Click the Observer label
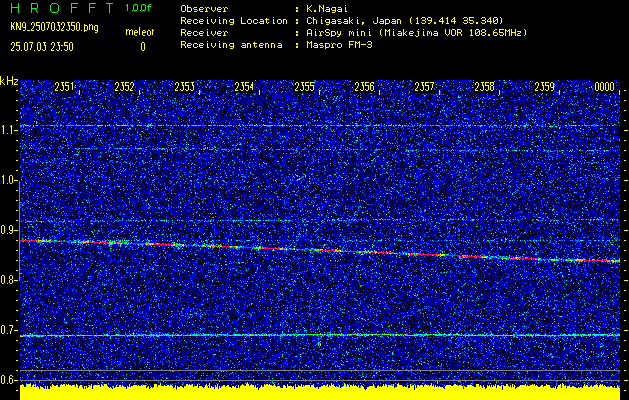629x400 pixels. click(204, 9)
